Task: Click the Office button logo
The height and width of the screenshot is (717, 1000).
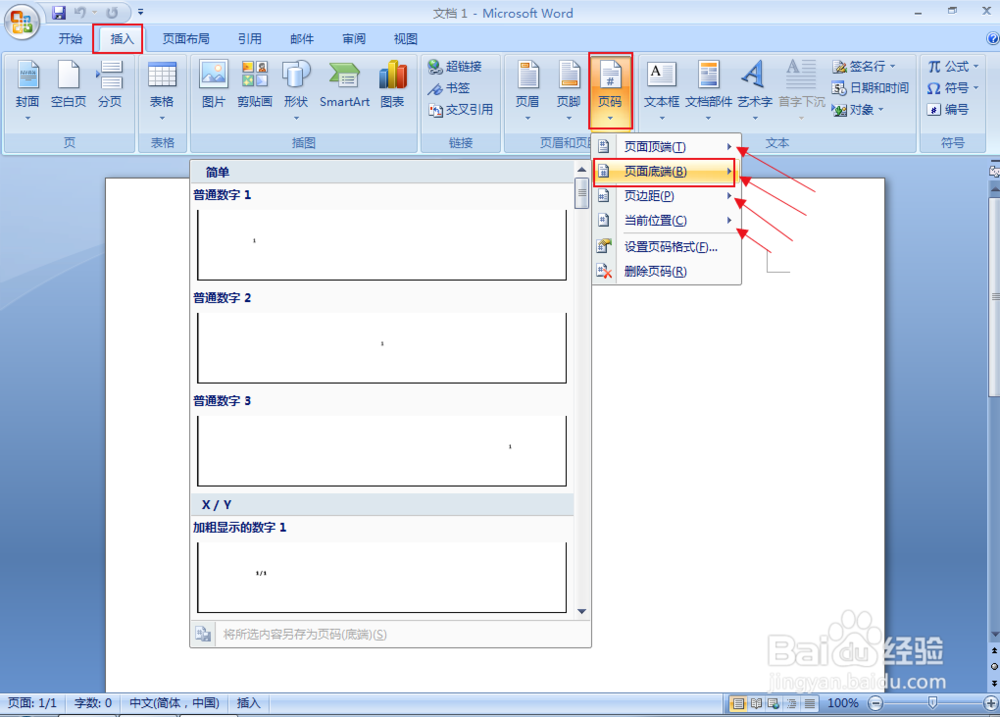Action: [21, 21]
